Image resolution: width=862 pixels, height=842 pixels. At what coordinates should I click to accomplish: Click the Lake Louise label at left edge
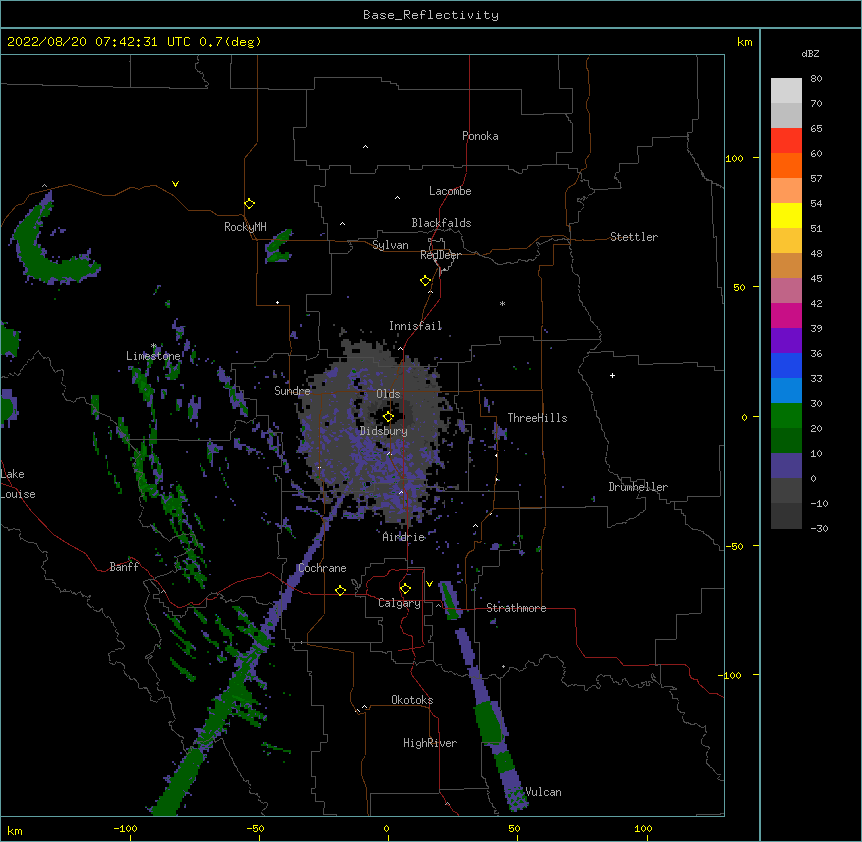pyautogui.click(x=18, y=484)
